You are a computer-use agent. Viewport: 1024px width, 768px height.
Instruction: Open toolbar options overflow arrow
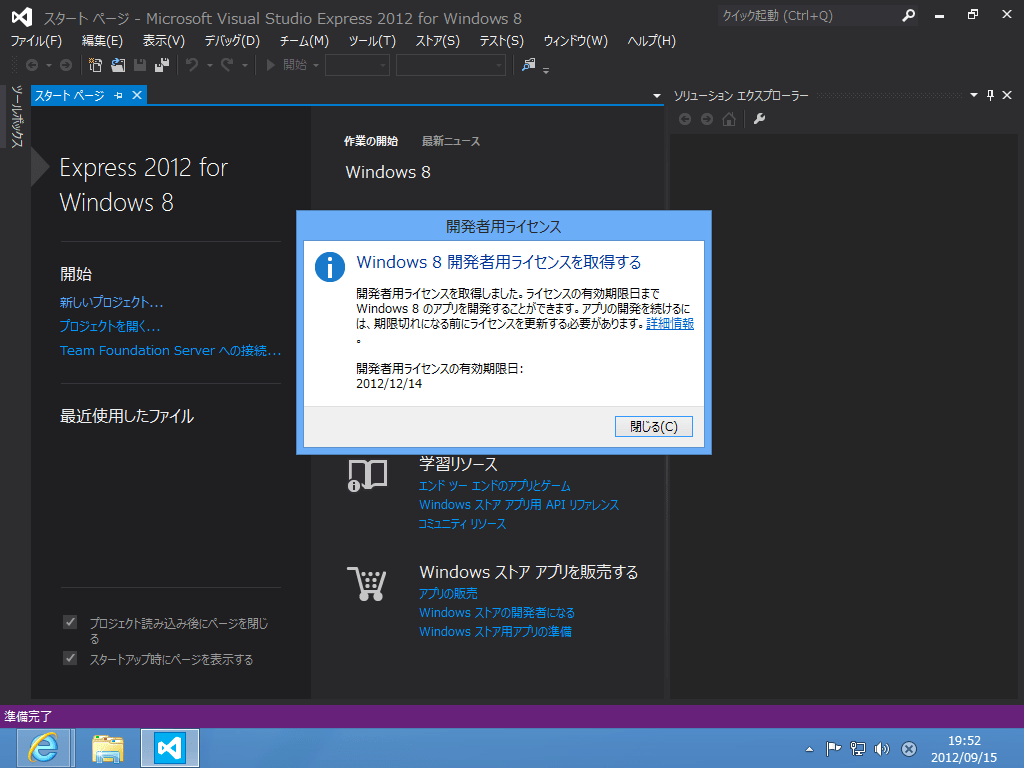(546, 70)
